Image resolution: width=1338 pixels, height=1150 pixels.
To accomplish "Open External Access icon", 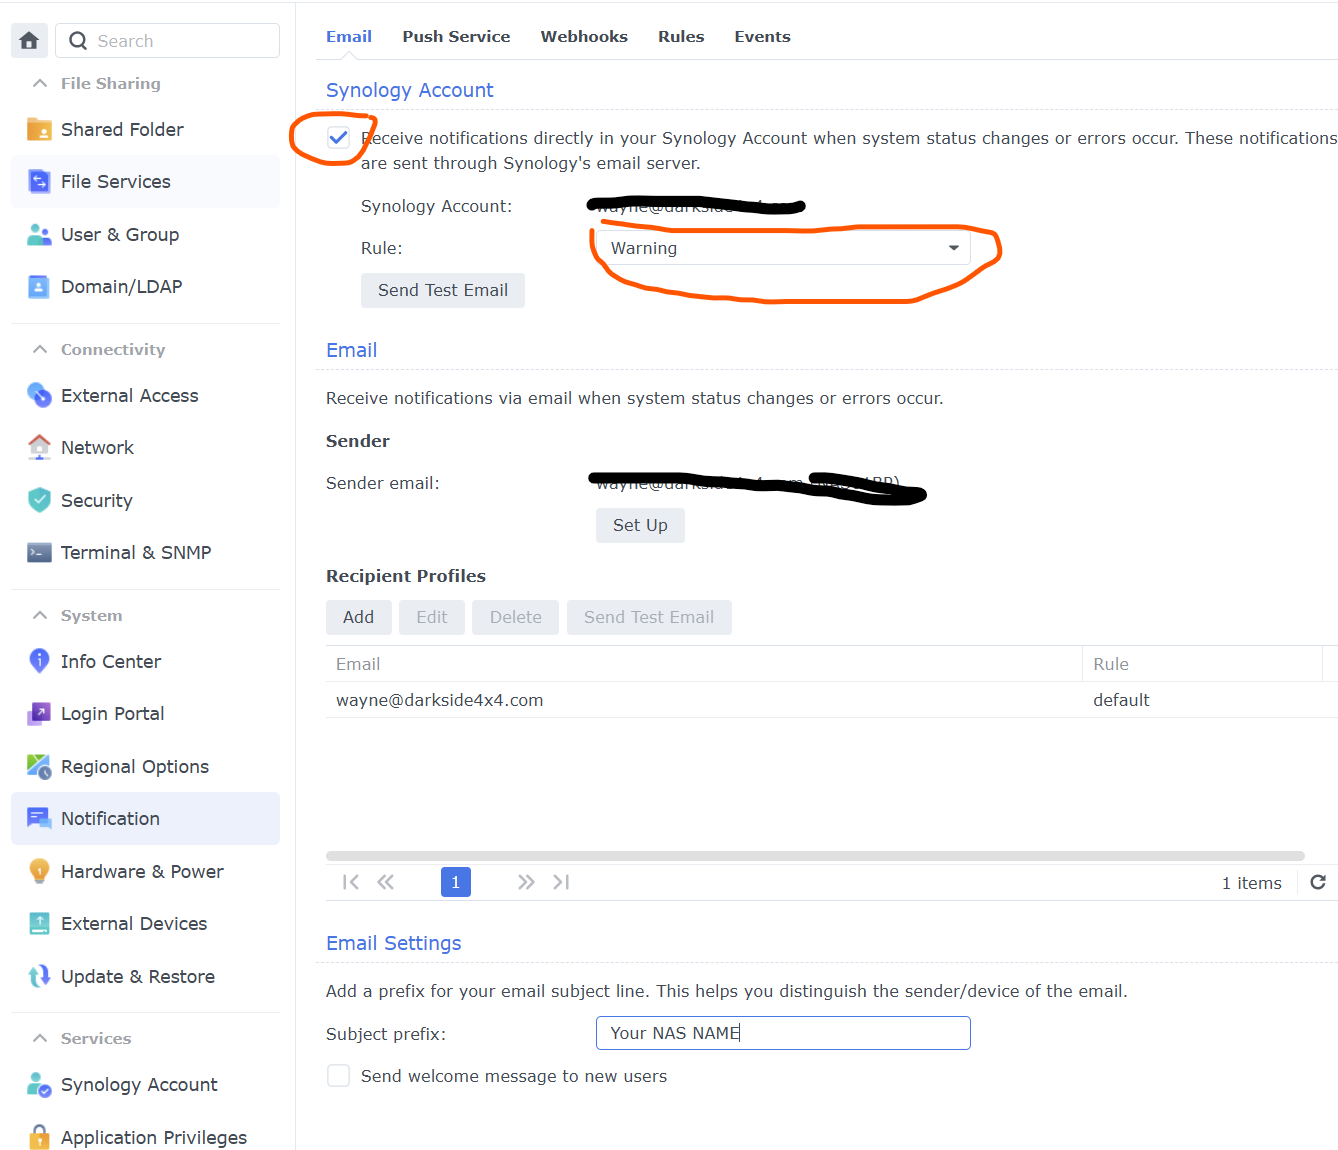I will coord(39,395).
